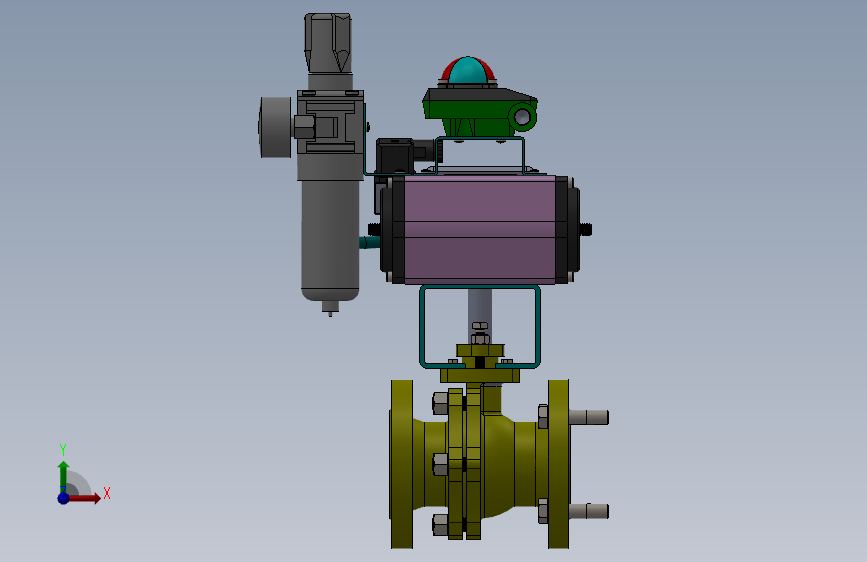This screenshot has width=867, height=562.
Task: Select the regulator adjustment knob on top
Action: coord(328,43)
